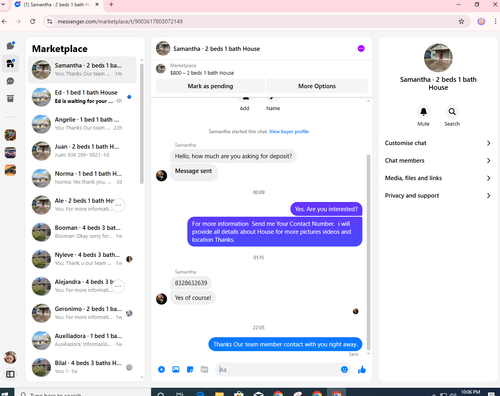Click the blue plus open more actions icon
The height and width of the screenshot is (396, 500).
161,369
